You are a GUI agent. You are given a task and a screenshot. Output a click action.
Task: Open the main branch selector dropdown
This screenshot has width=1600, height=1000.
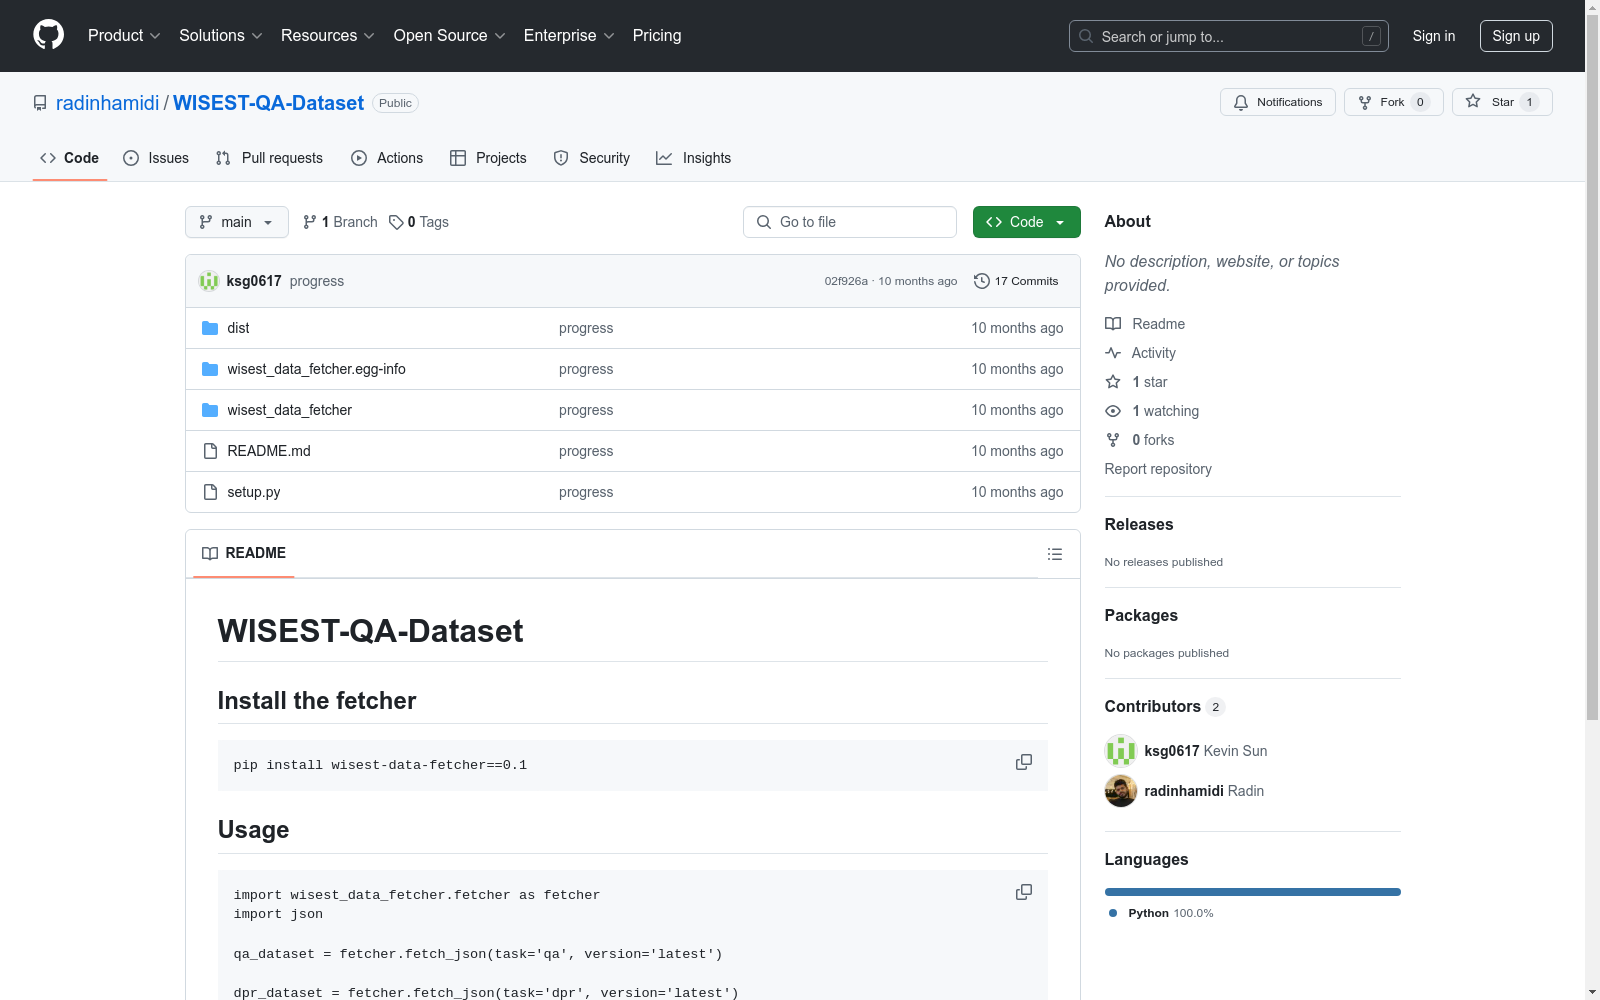(237, 222)
